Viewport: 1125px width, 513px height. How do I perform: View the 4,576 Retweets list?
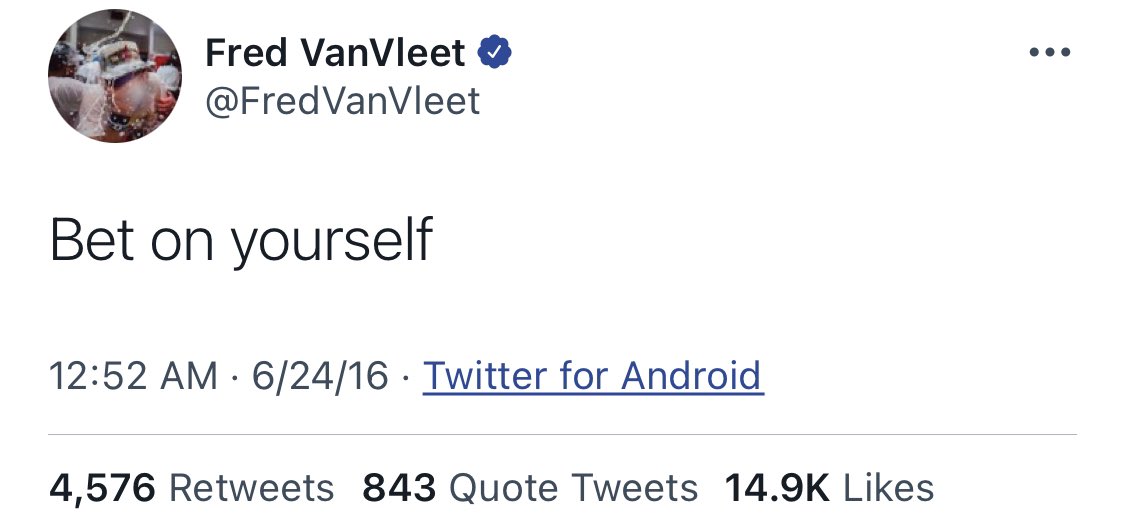(x=191, y=487)
